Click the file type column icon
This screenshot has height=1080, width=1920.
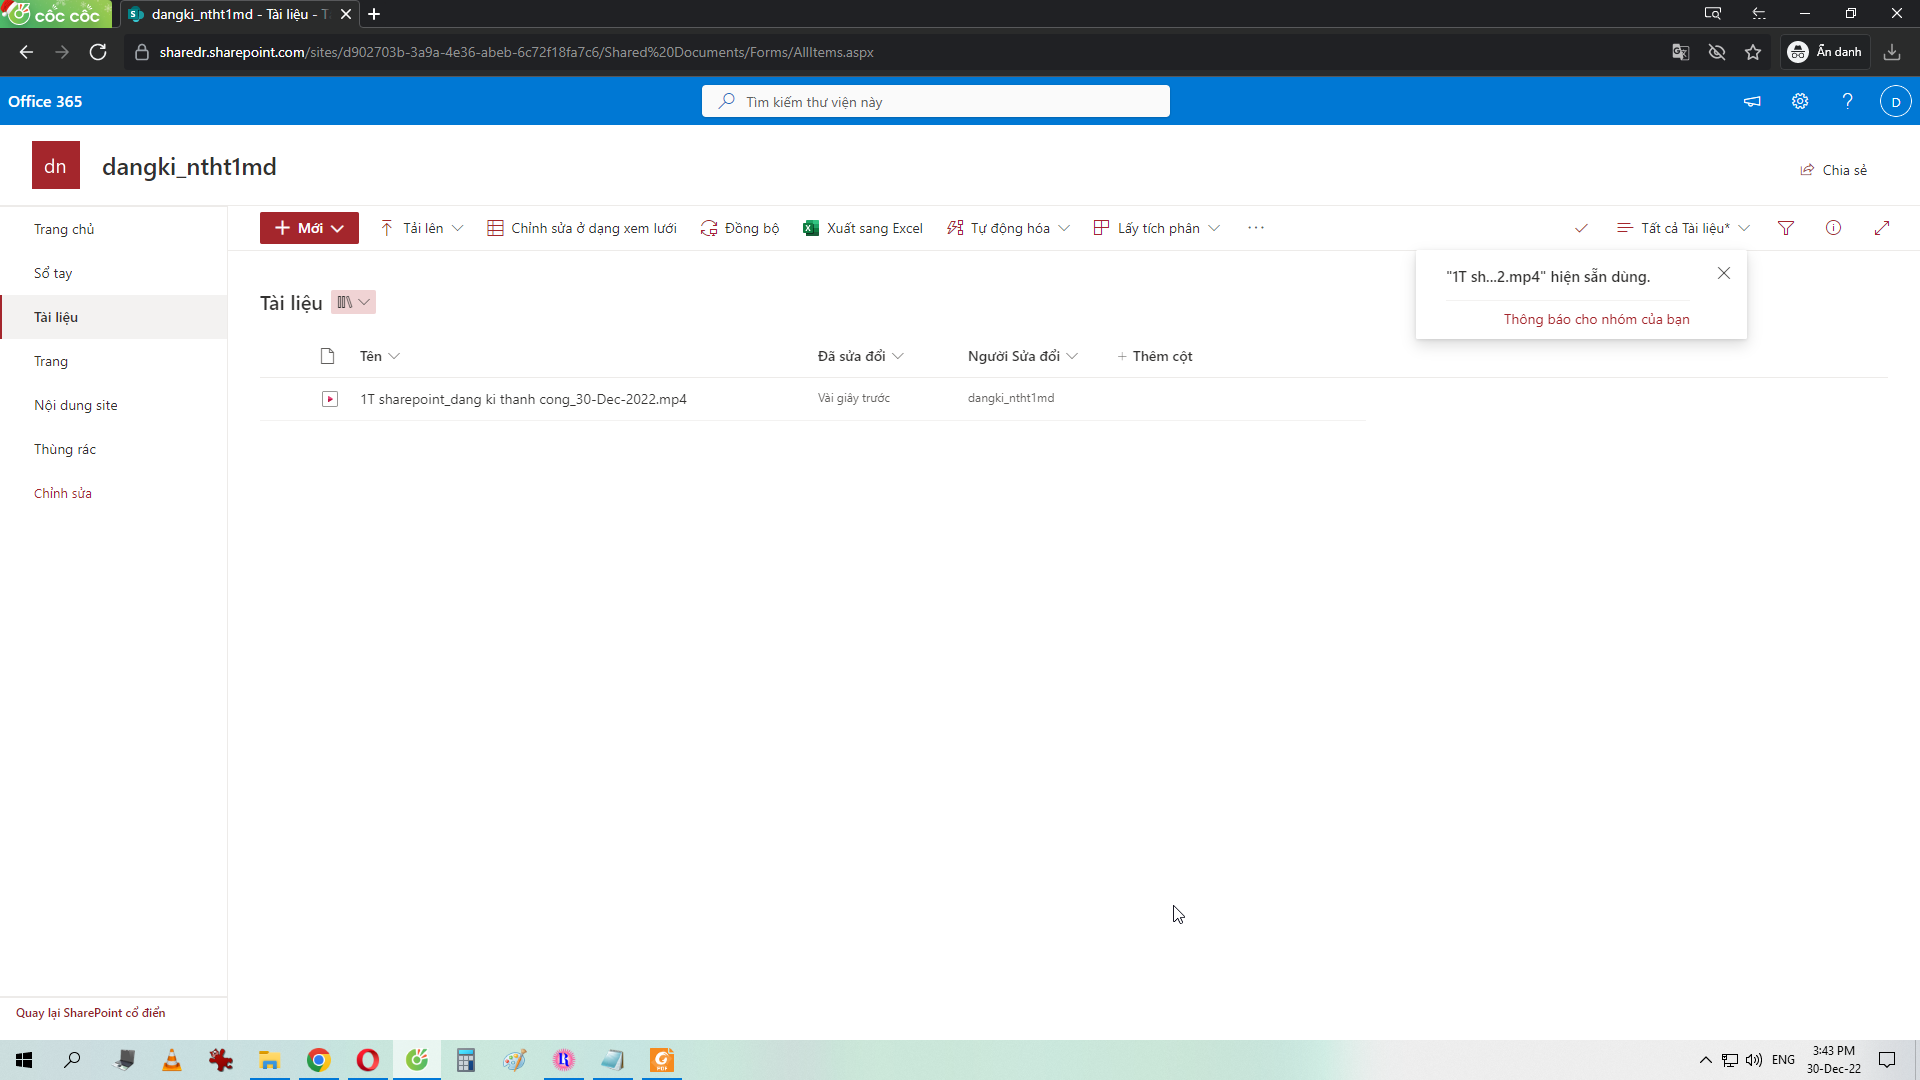point(327,356)
